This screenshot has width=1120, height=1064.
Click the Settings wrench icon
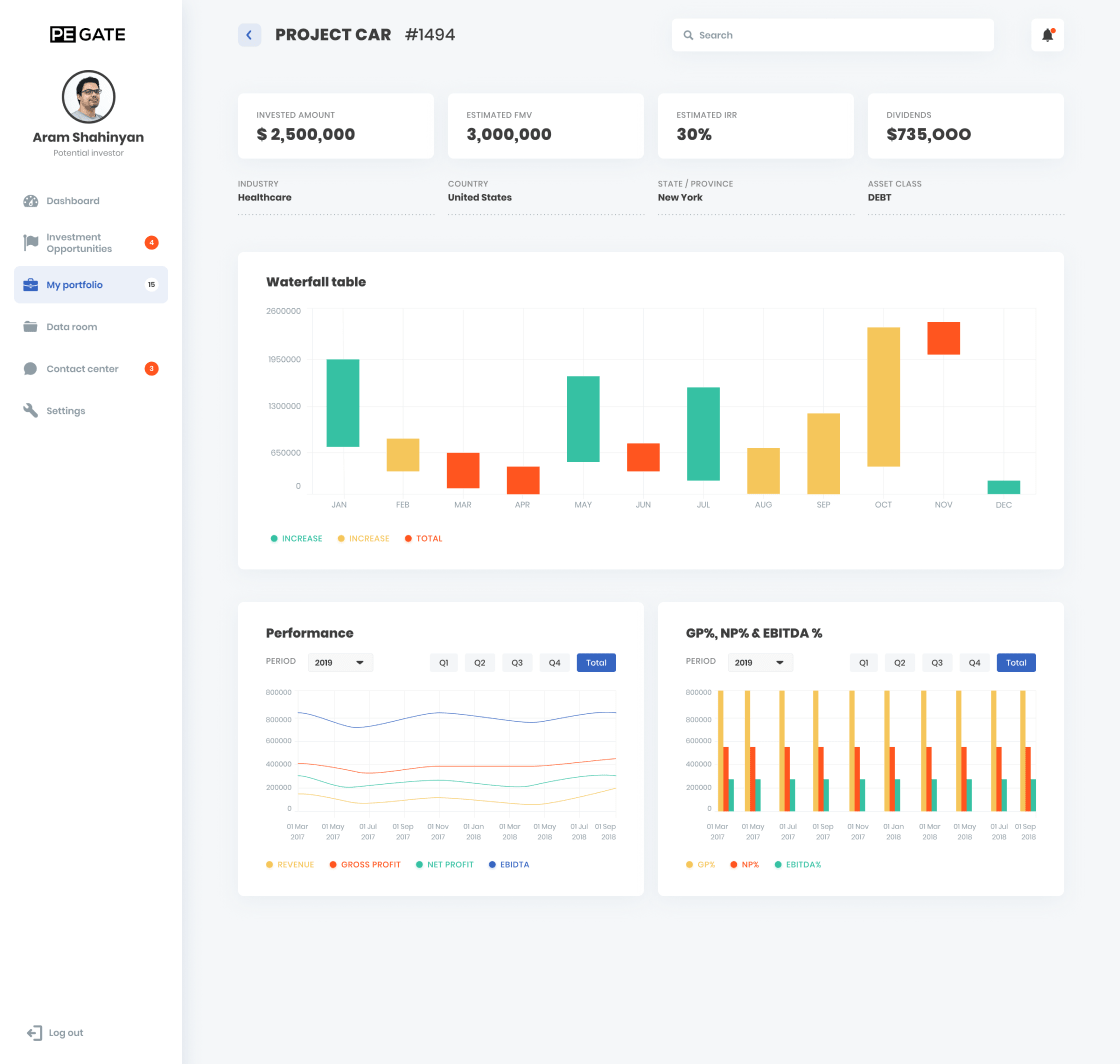30,411
